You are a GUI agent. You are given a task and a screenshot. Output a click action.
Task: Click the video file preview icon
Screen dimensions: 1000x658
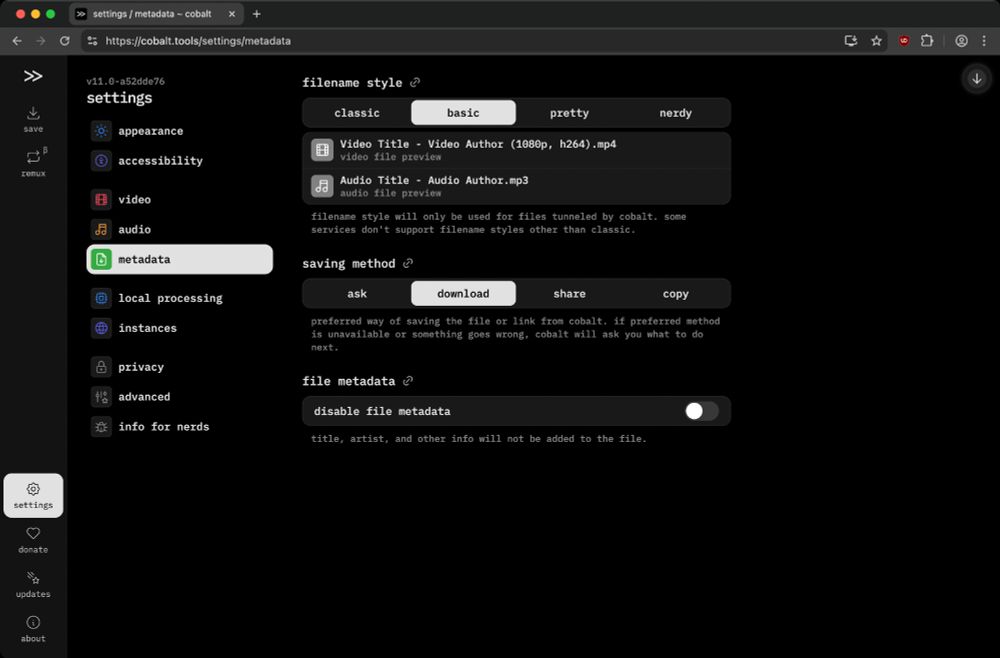[x=322, y=150]
